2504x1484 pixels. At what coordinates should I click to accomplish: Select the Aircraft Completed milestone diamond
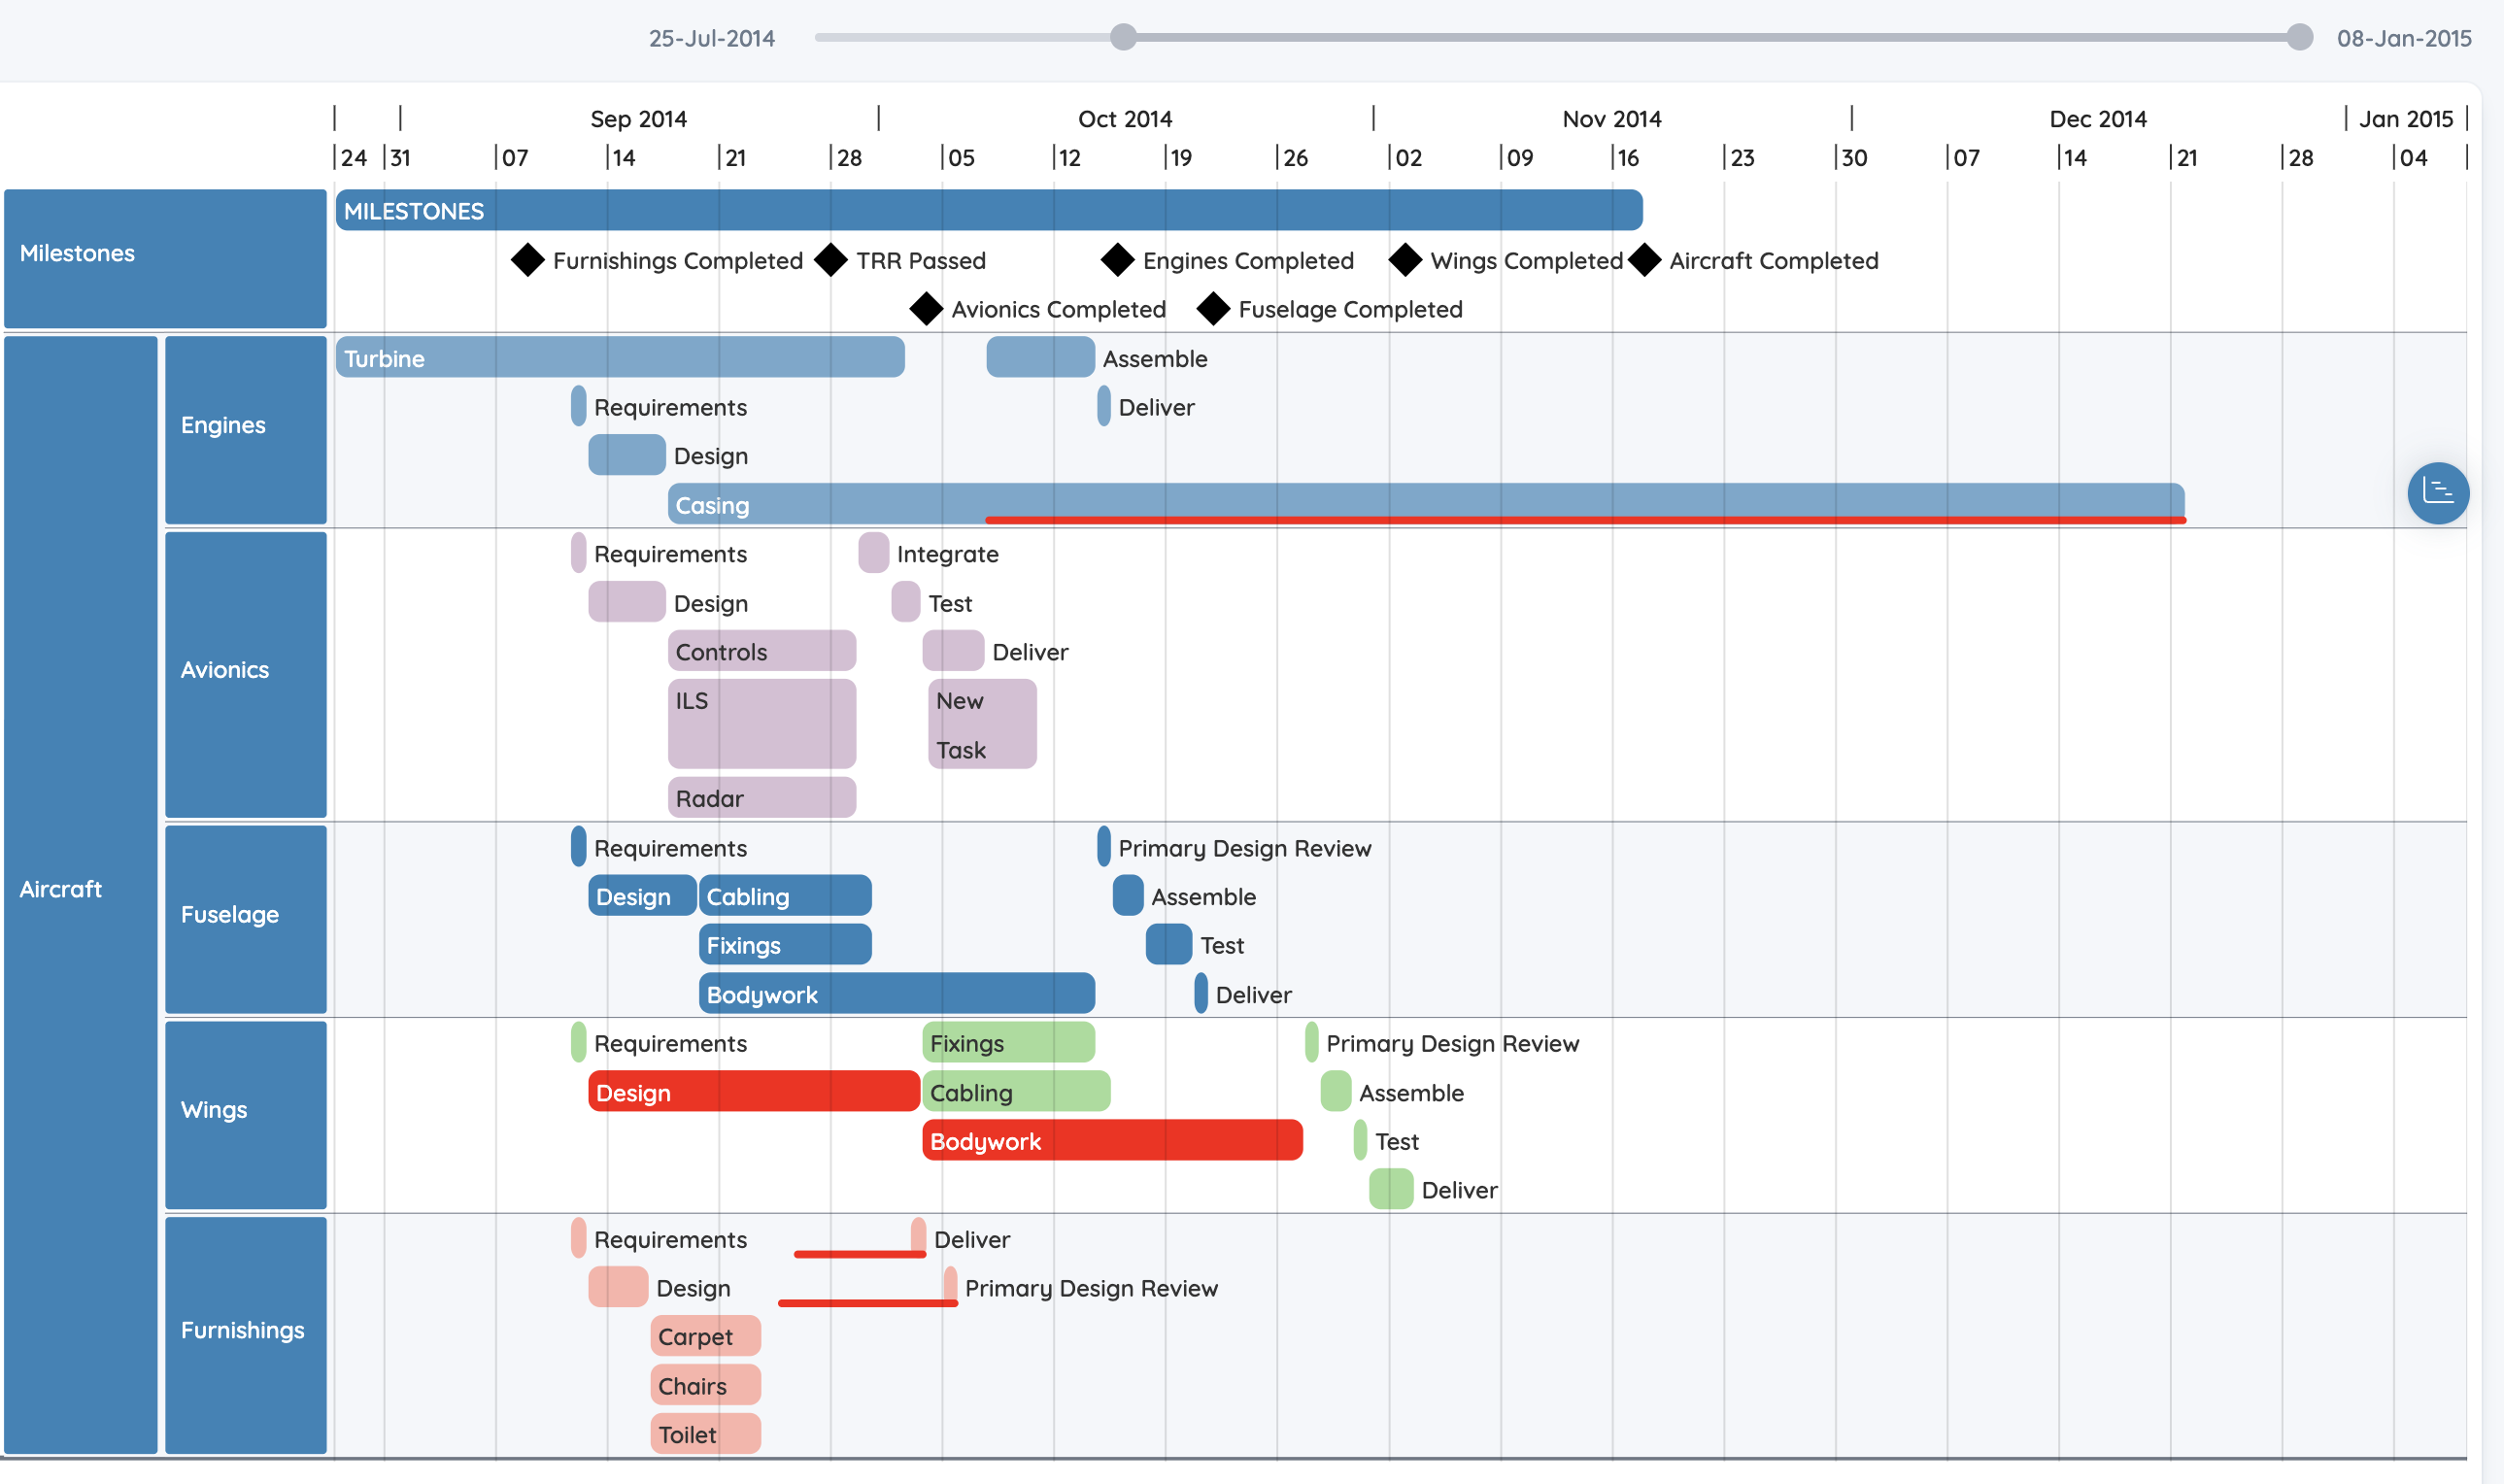[x=1644, y=260]
